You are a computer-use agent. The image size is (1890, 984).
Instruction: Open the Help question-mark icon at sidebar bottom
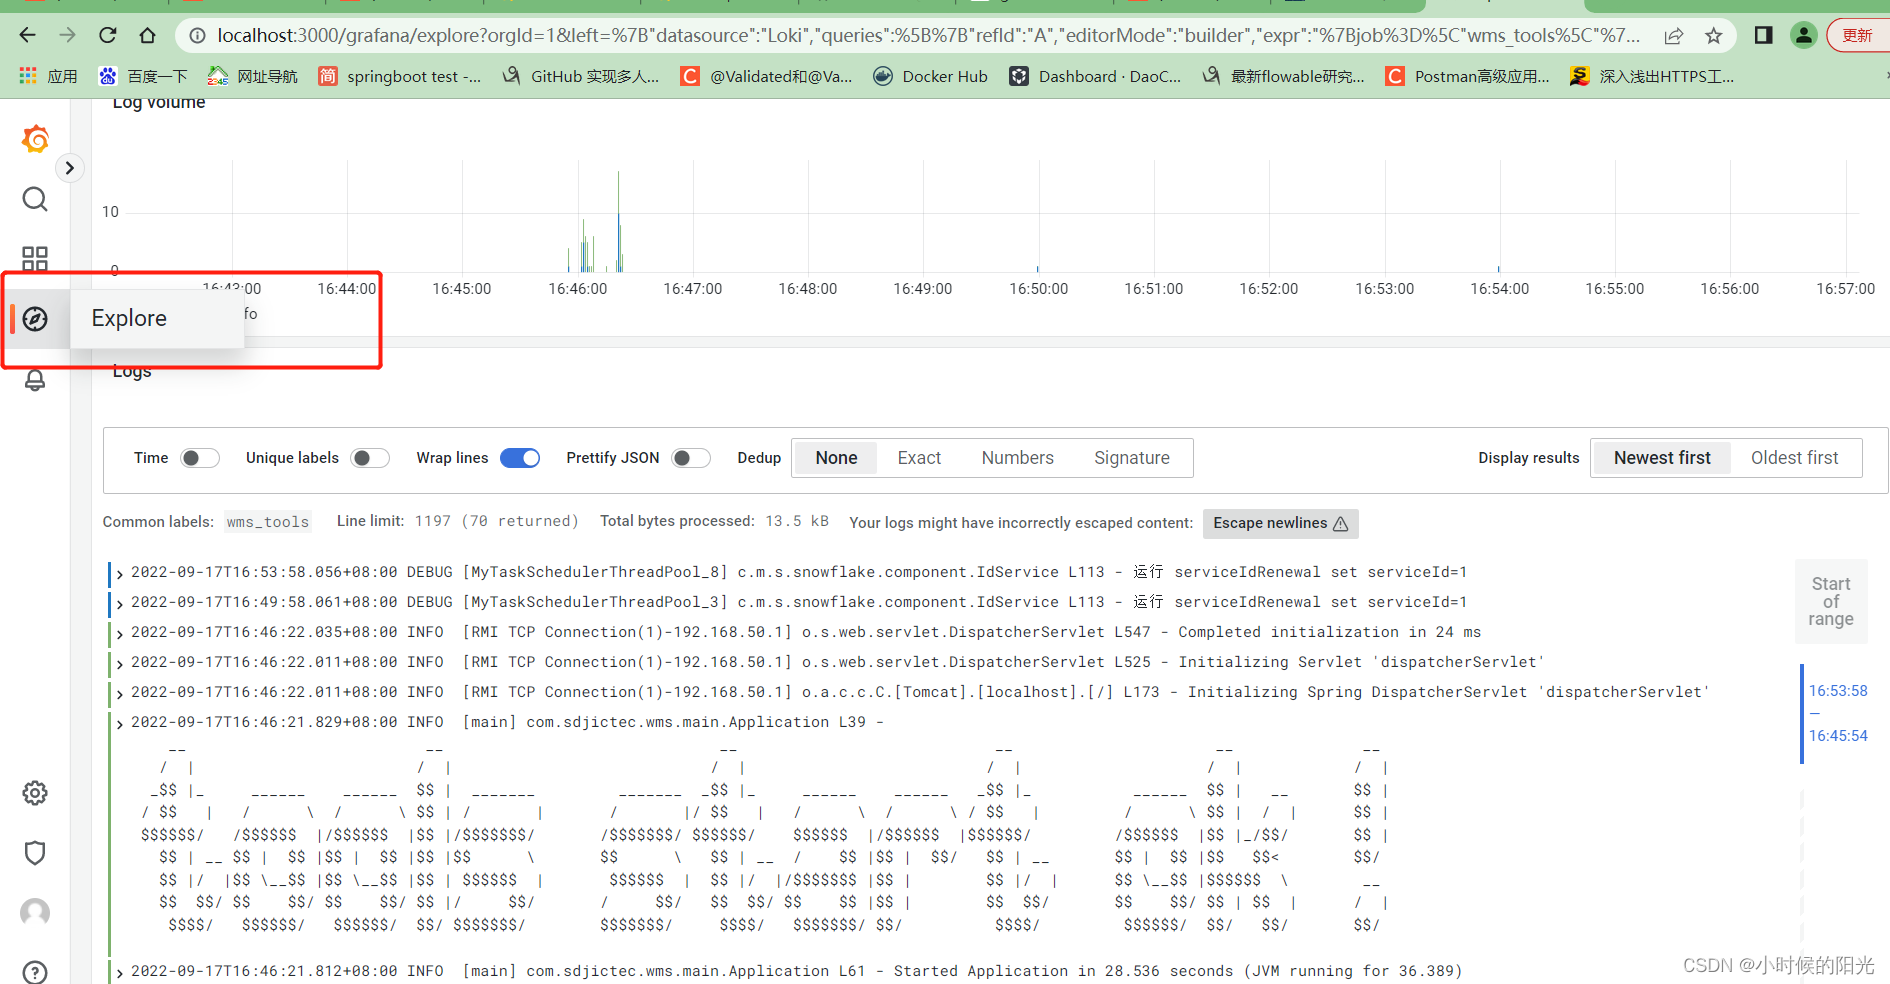coord(35,970)
